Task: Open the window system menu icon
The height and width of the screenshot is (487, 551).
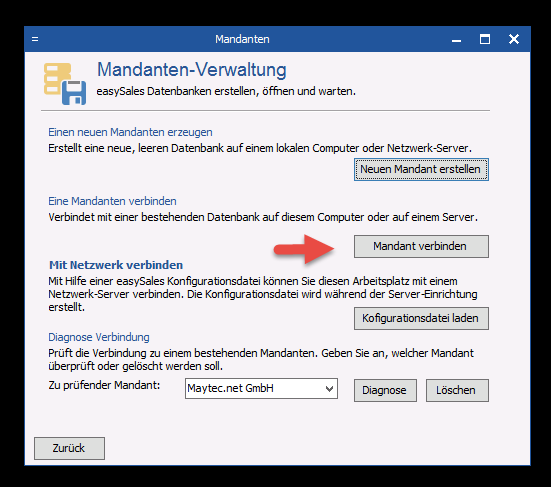Action: (35, 39)
